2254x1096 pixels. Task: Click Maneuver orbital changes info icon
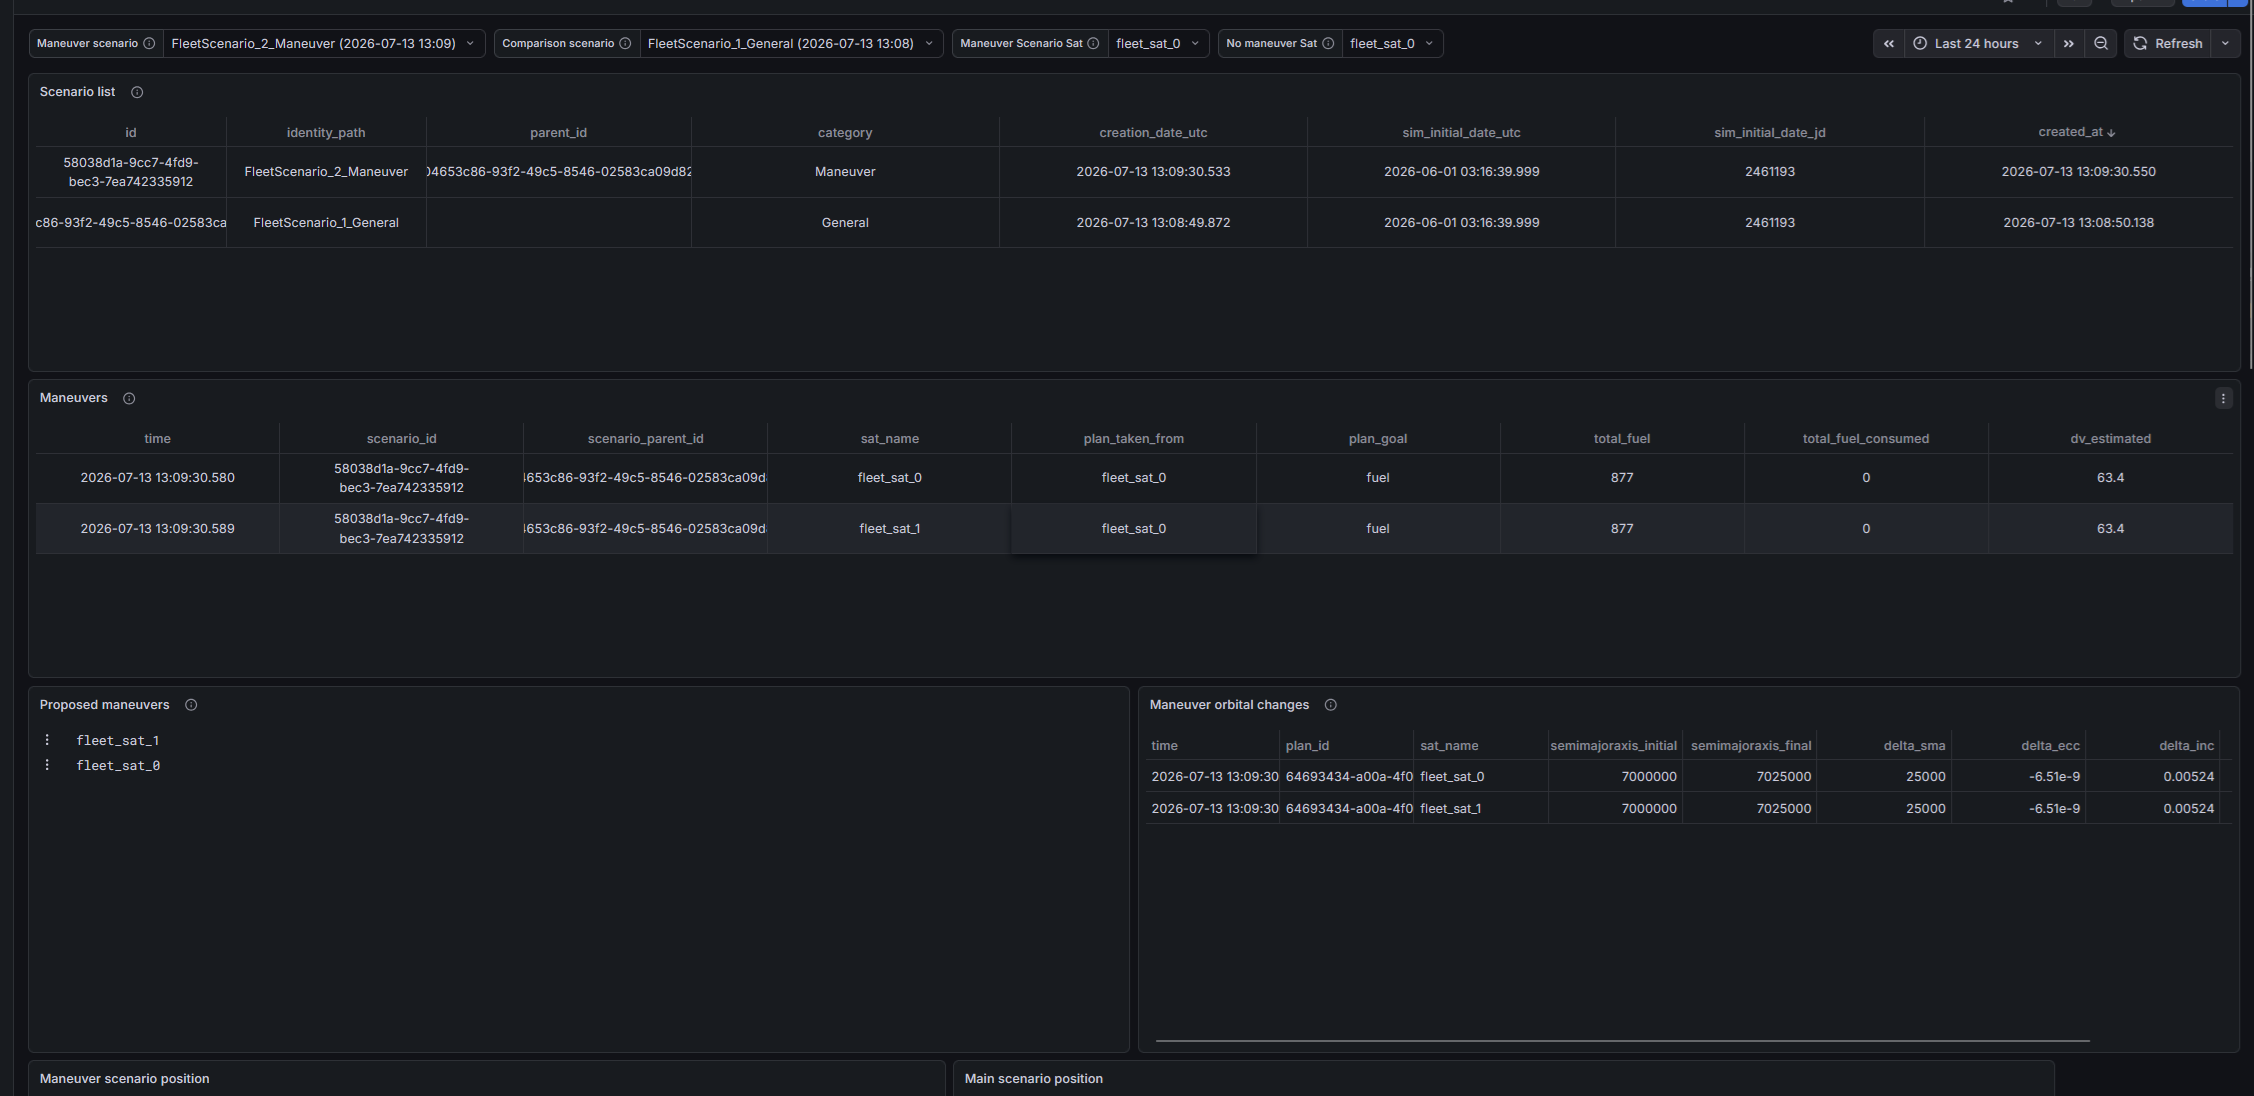1331,705
